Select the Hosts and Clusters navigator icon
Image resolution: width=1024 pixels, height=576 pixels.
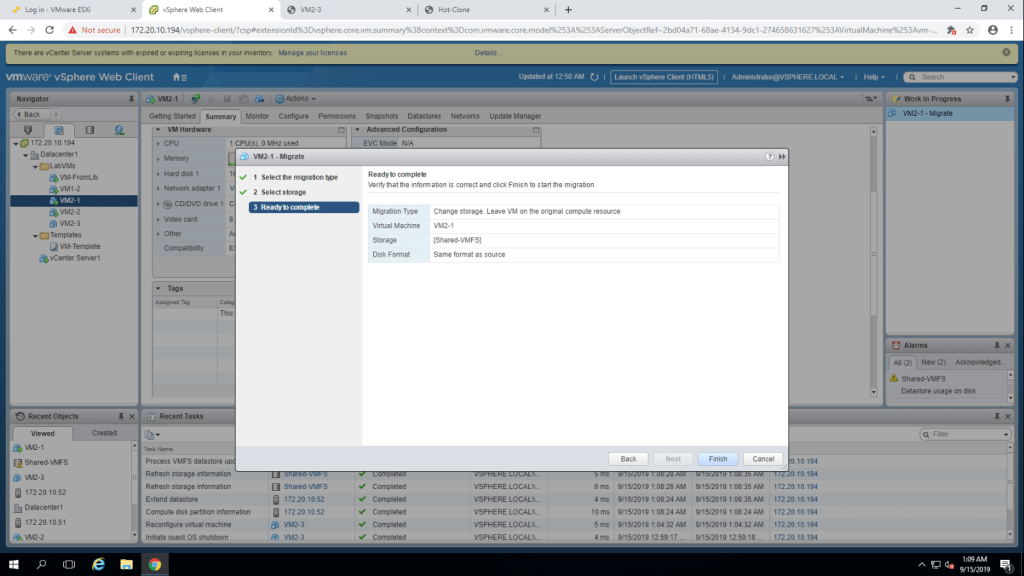(28, 130)
